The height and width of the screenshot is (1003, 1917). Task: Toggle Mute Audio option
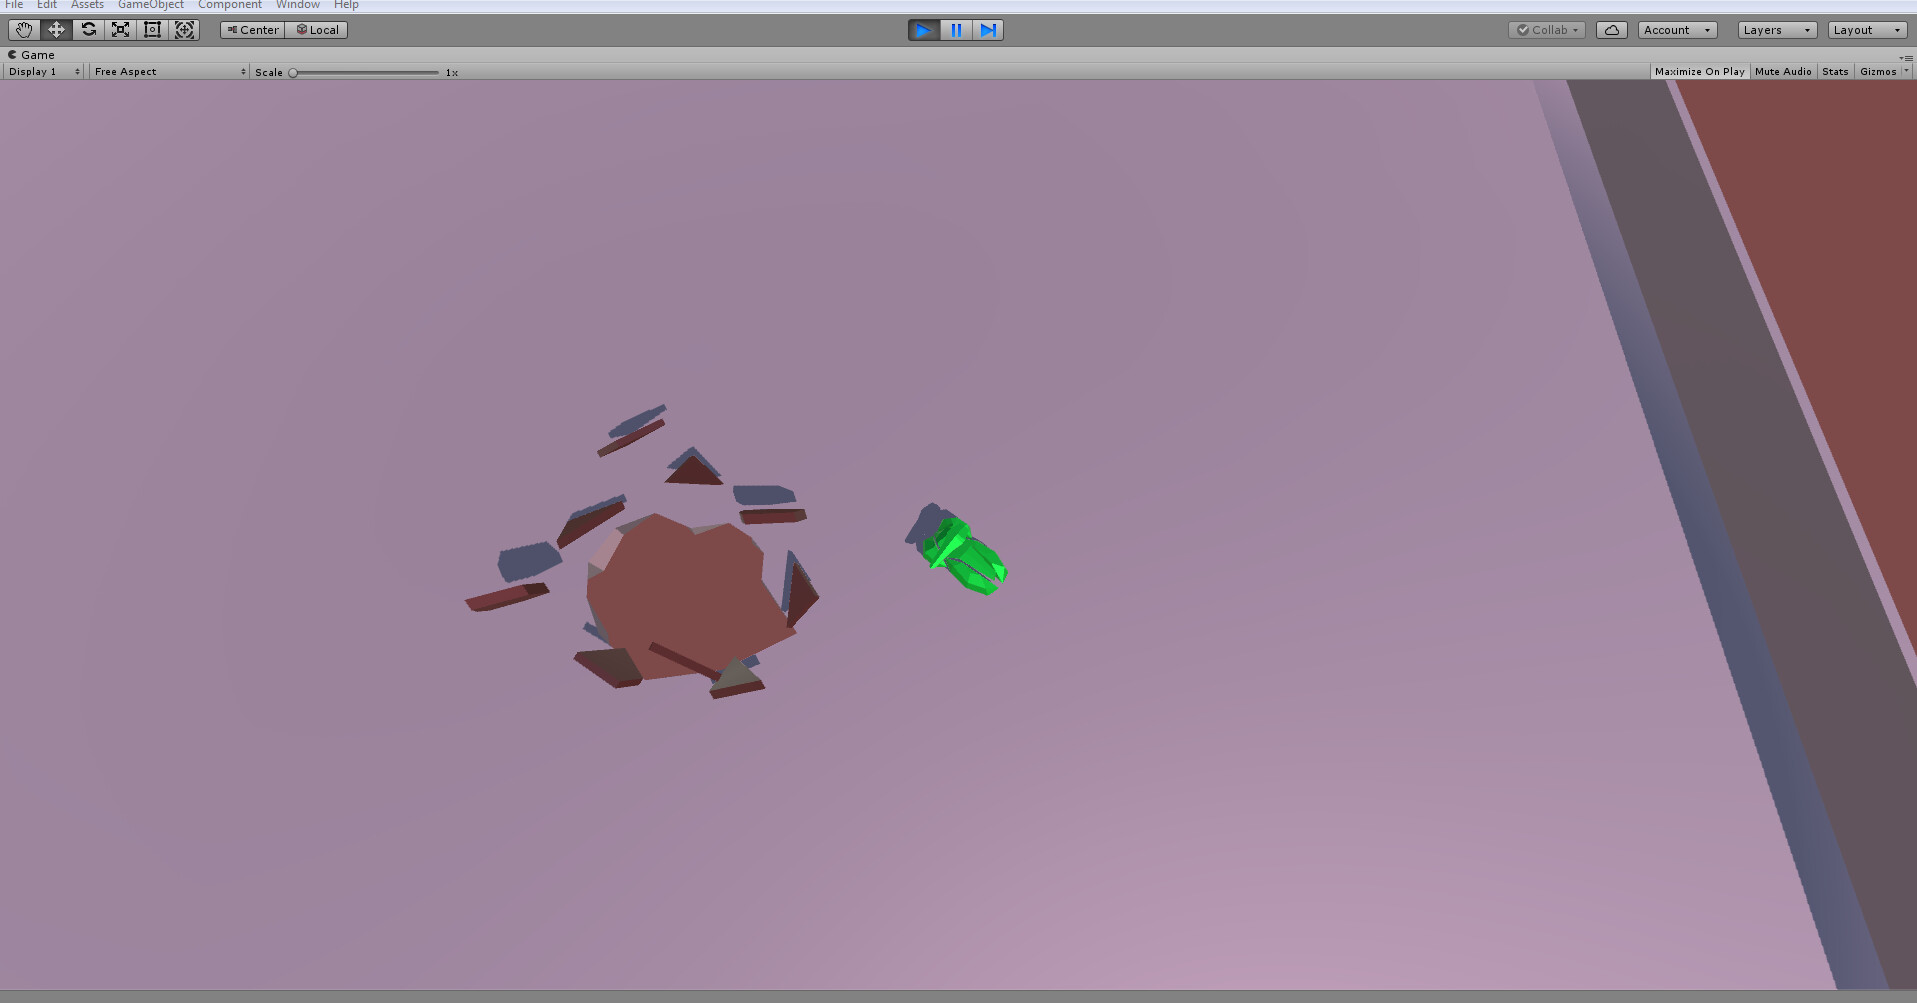[x=1783, y=72]
